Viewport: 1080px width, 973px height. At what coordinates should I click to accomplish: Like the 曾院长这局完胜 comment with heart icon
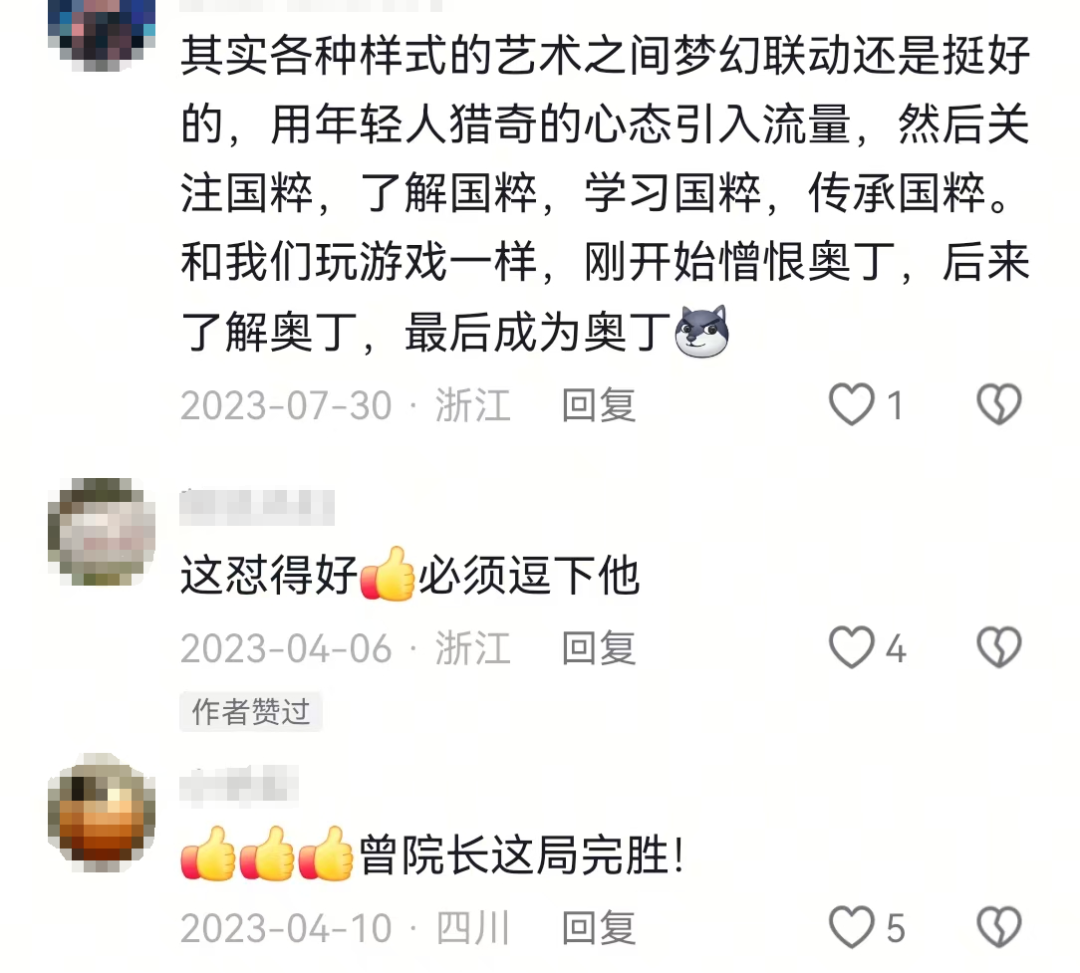click(851, 927)
